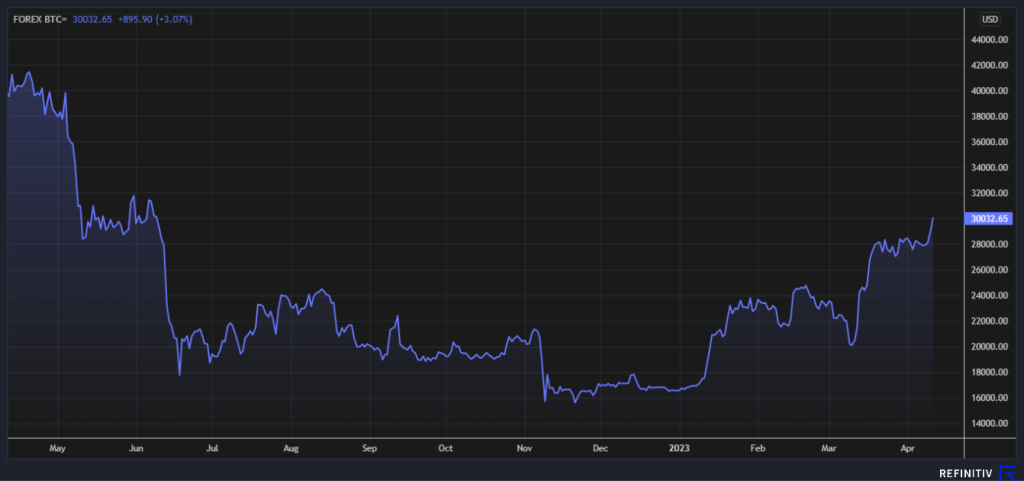
Task: Click the Nov label on time axis
Action: pos(525,449)
